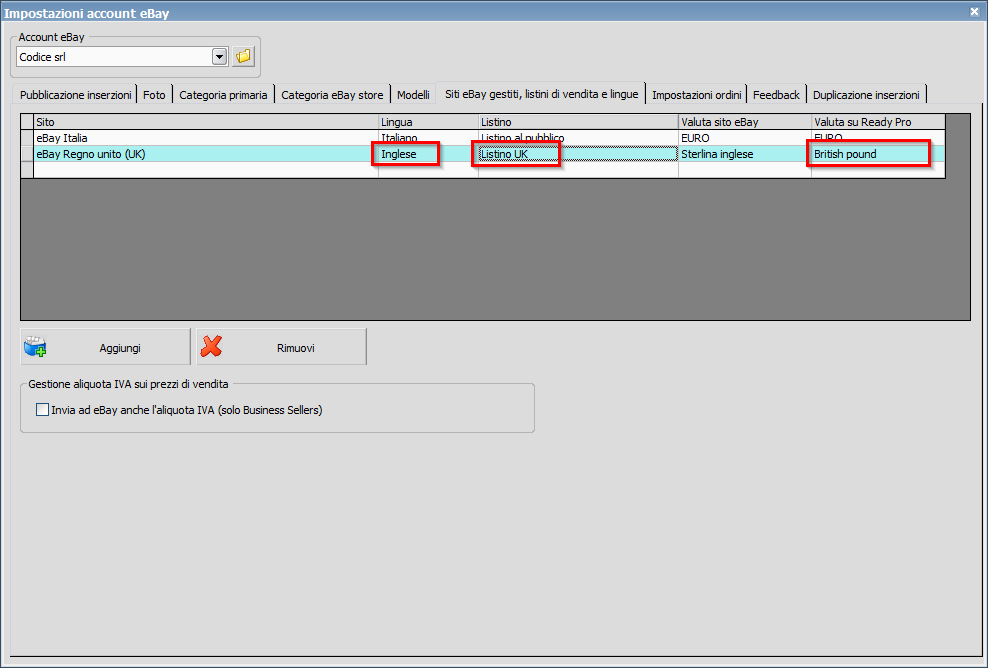Click the Sterlina inglese cell

click(x=745, y=154)
